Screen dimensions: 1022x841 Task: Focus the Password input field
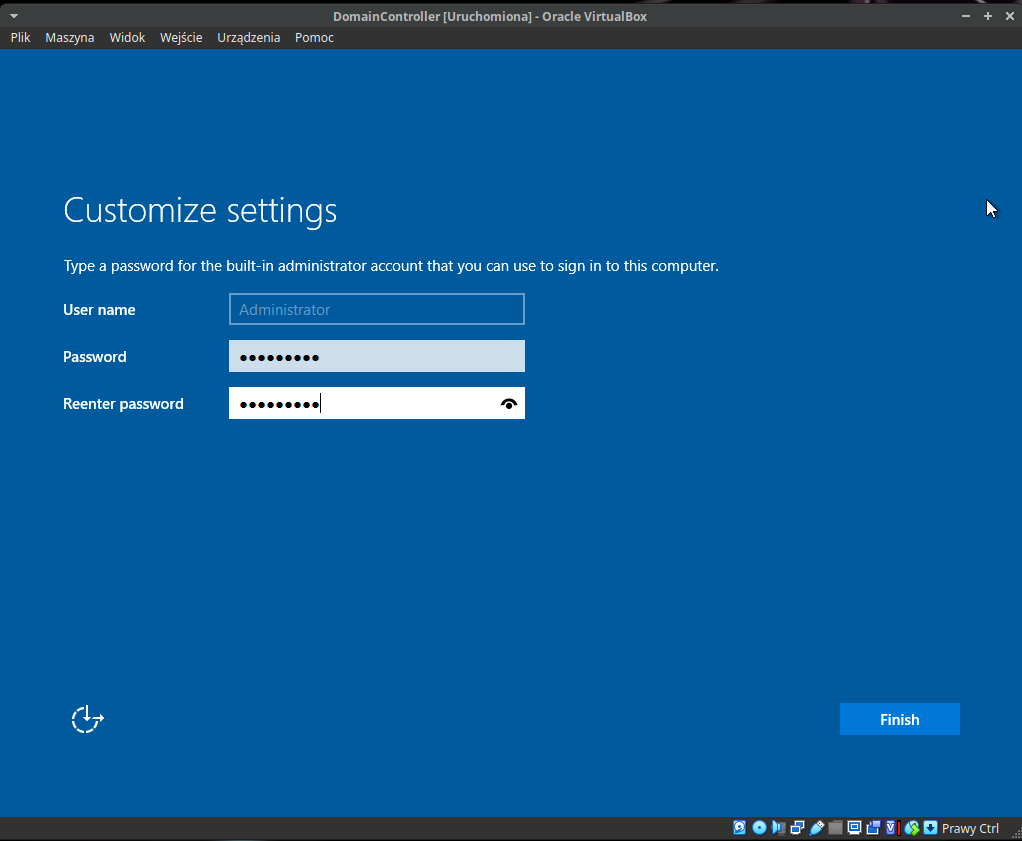[377, 356]
